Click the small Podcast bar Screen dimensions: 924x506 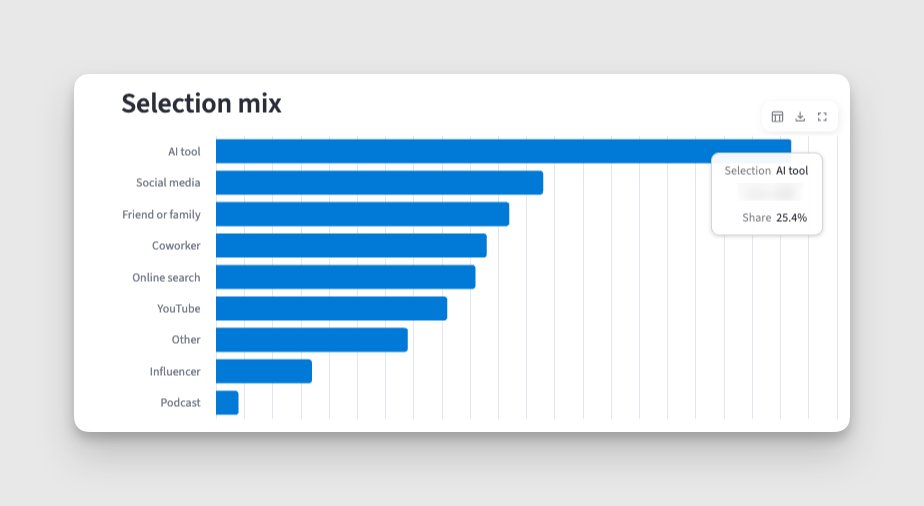tap(227, 403)
